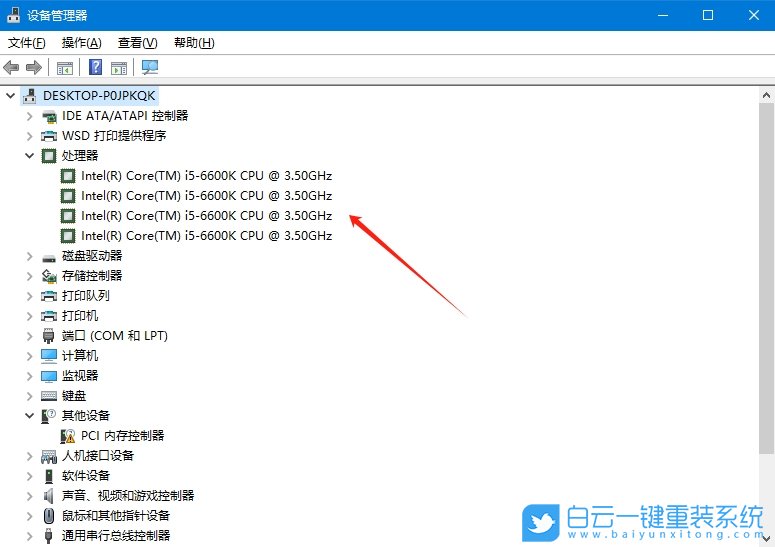
Task: Expand the 端口 (COM 和 LPT) category
Action: (x=29, y=336)
